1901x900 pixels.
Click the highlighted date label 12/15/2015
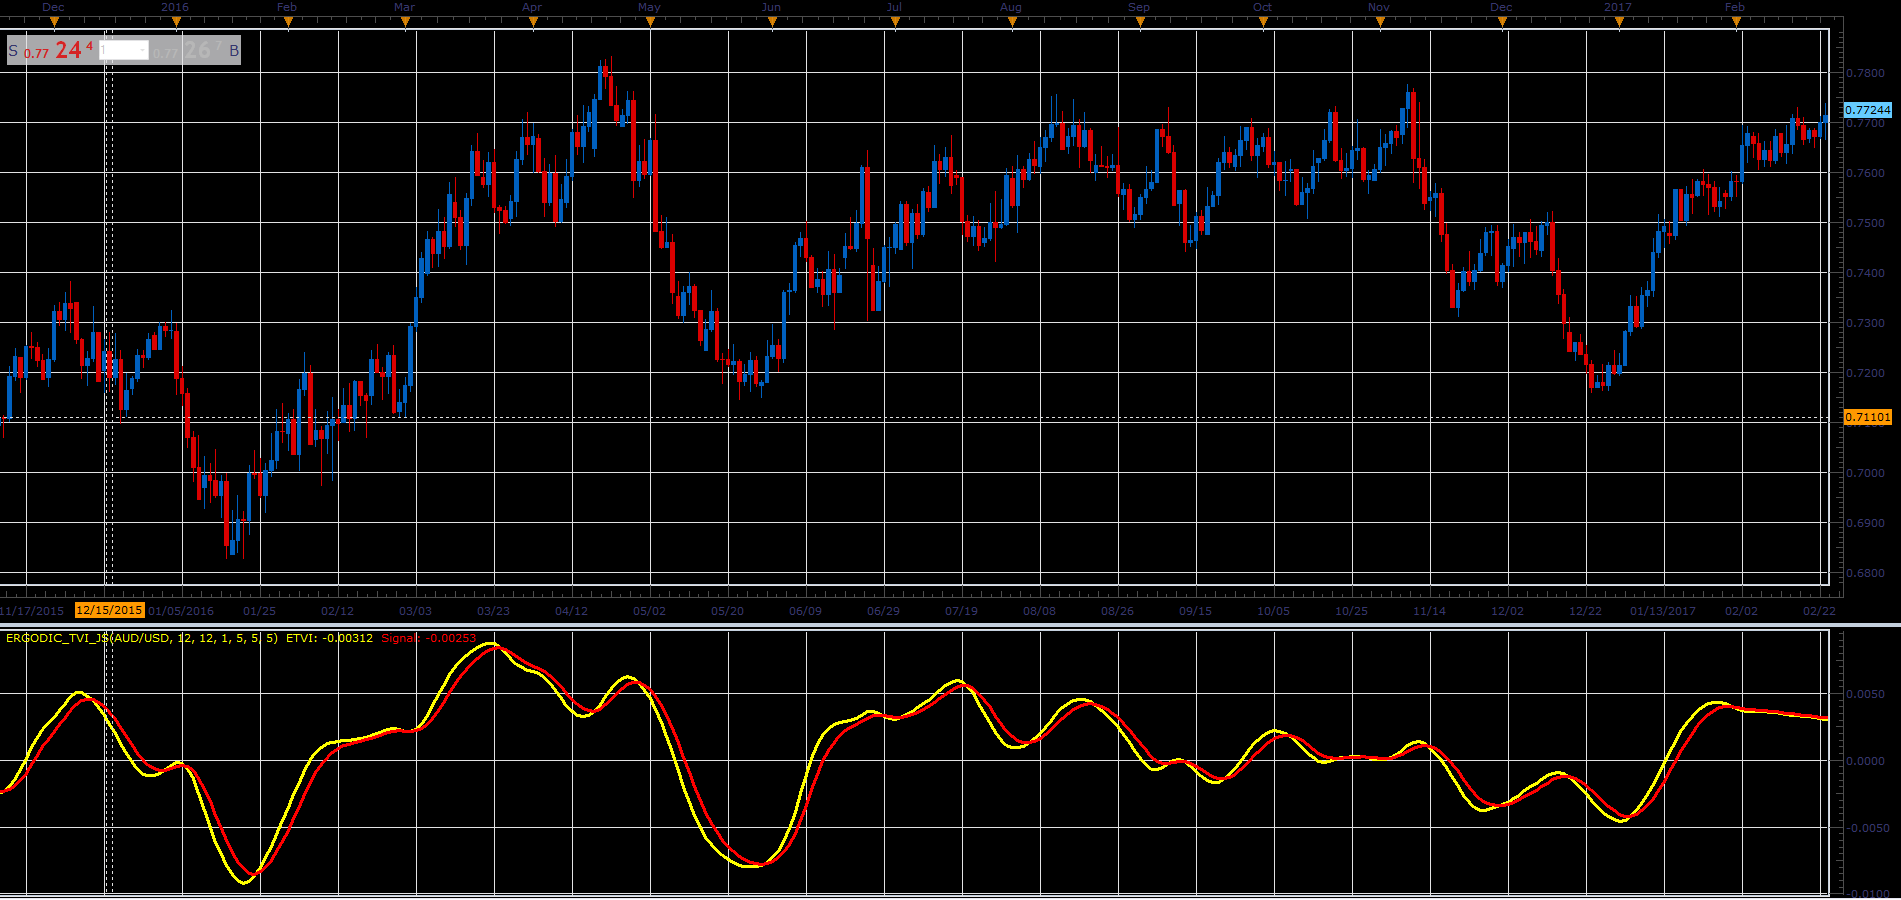pos(110,610)
